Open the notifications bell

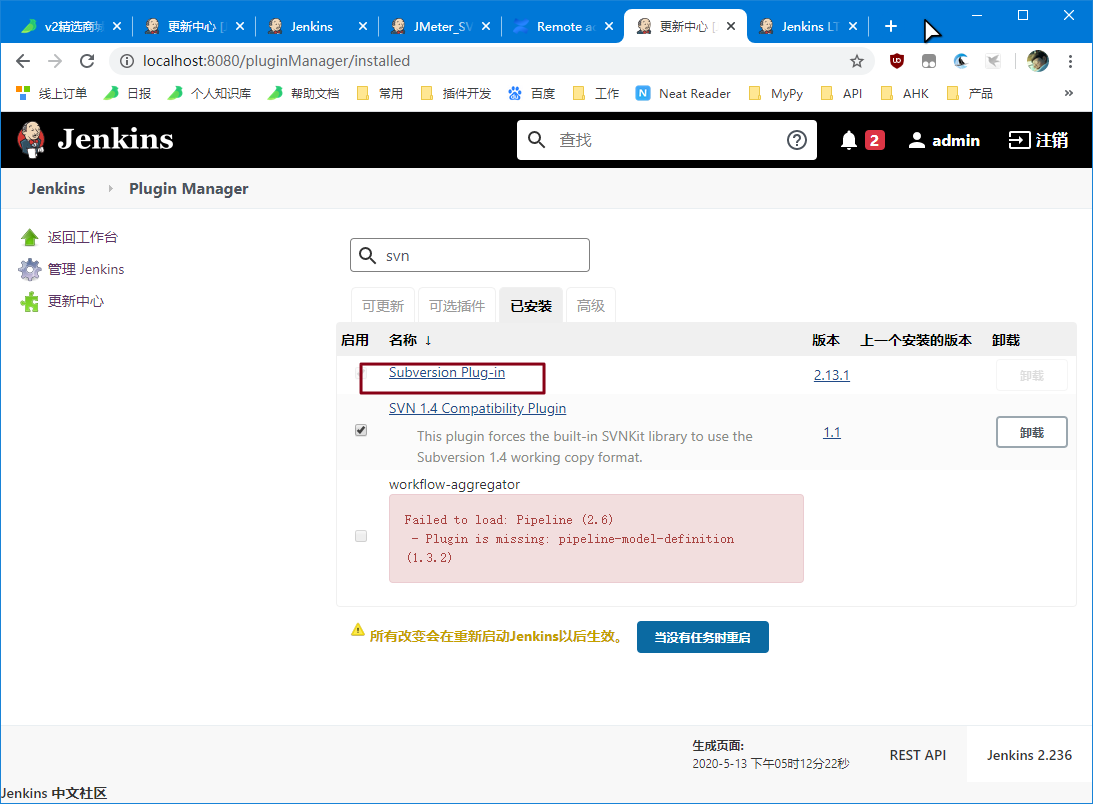848,140
